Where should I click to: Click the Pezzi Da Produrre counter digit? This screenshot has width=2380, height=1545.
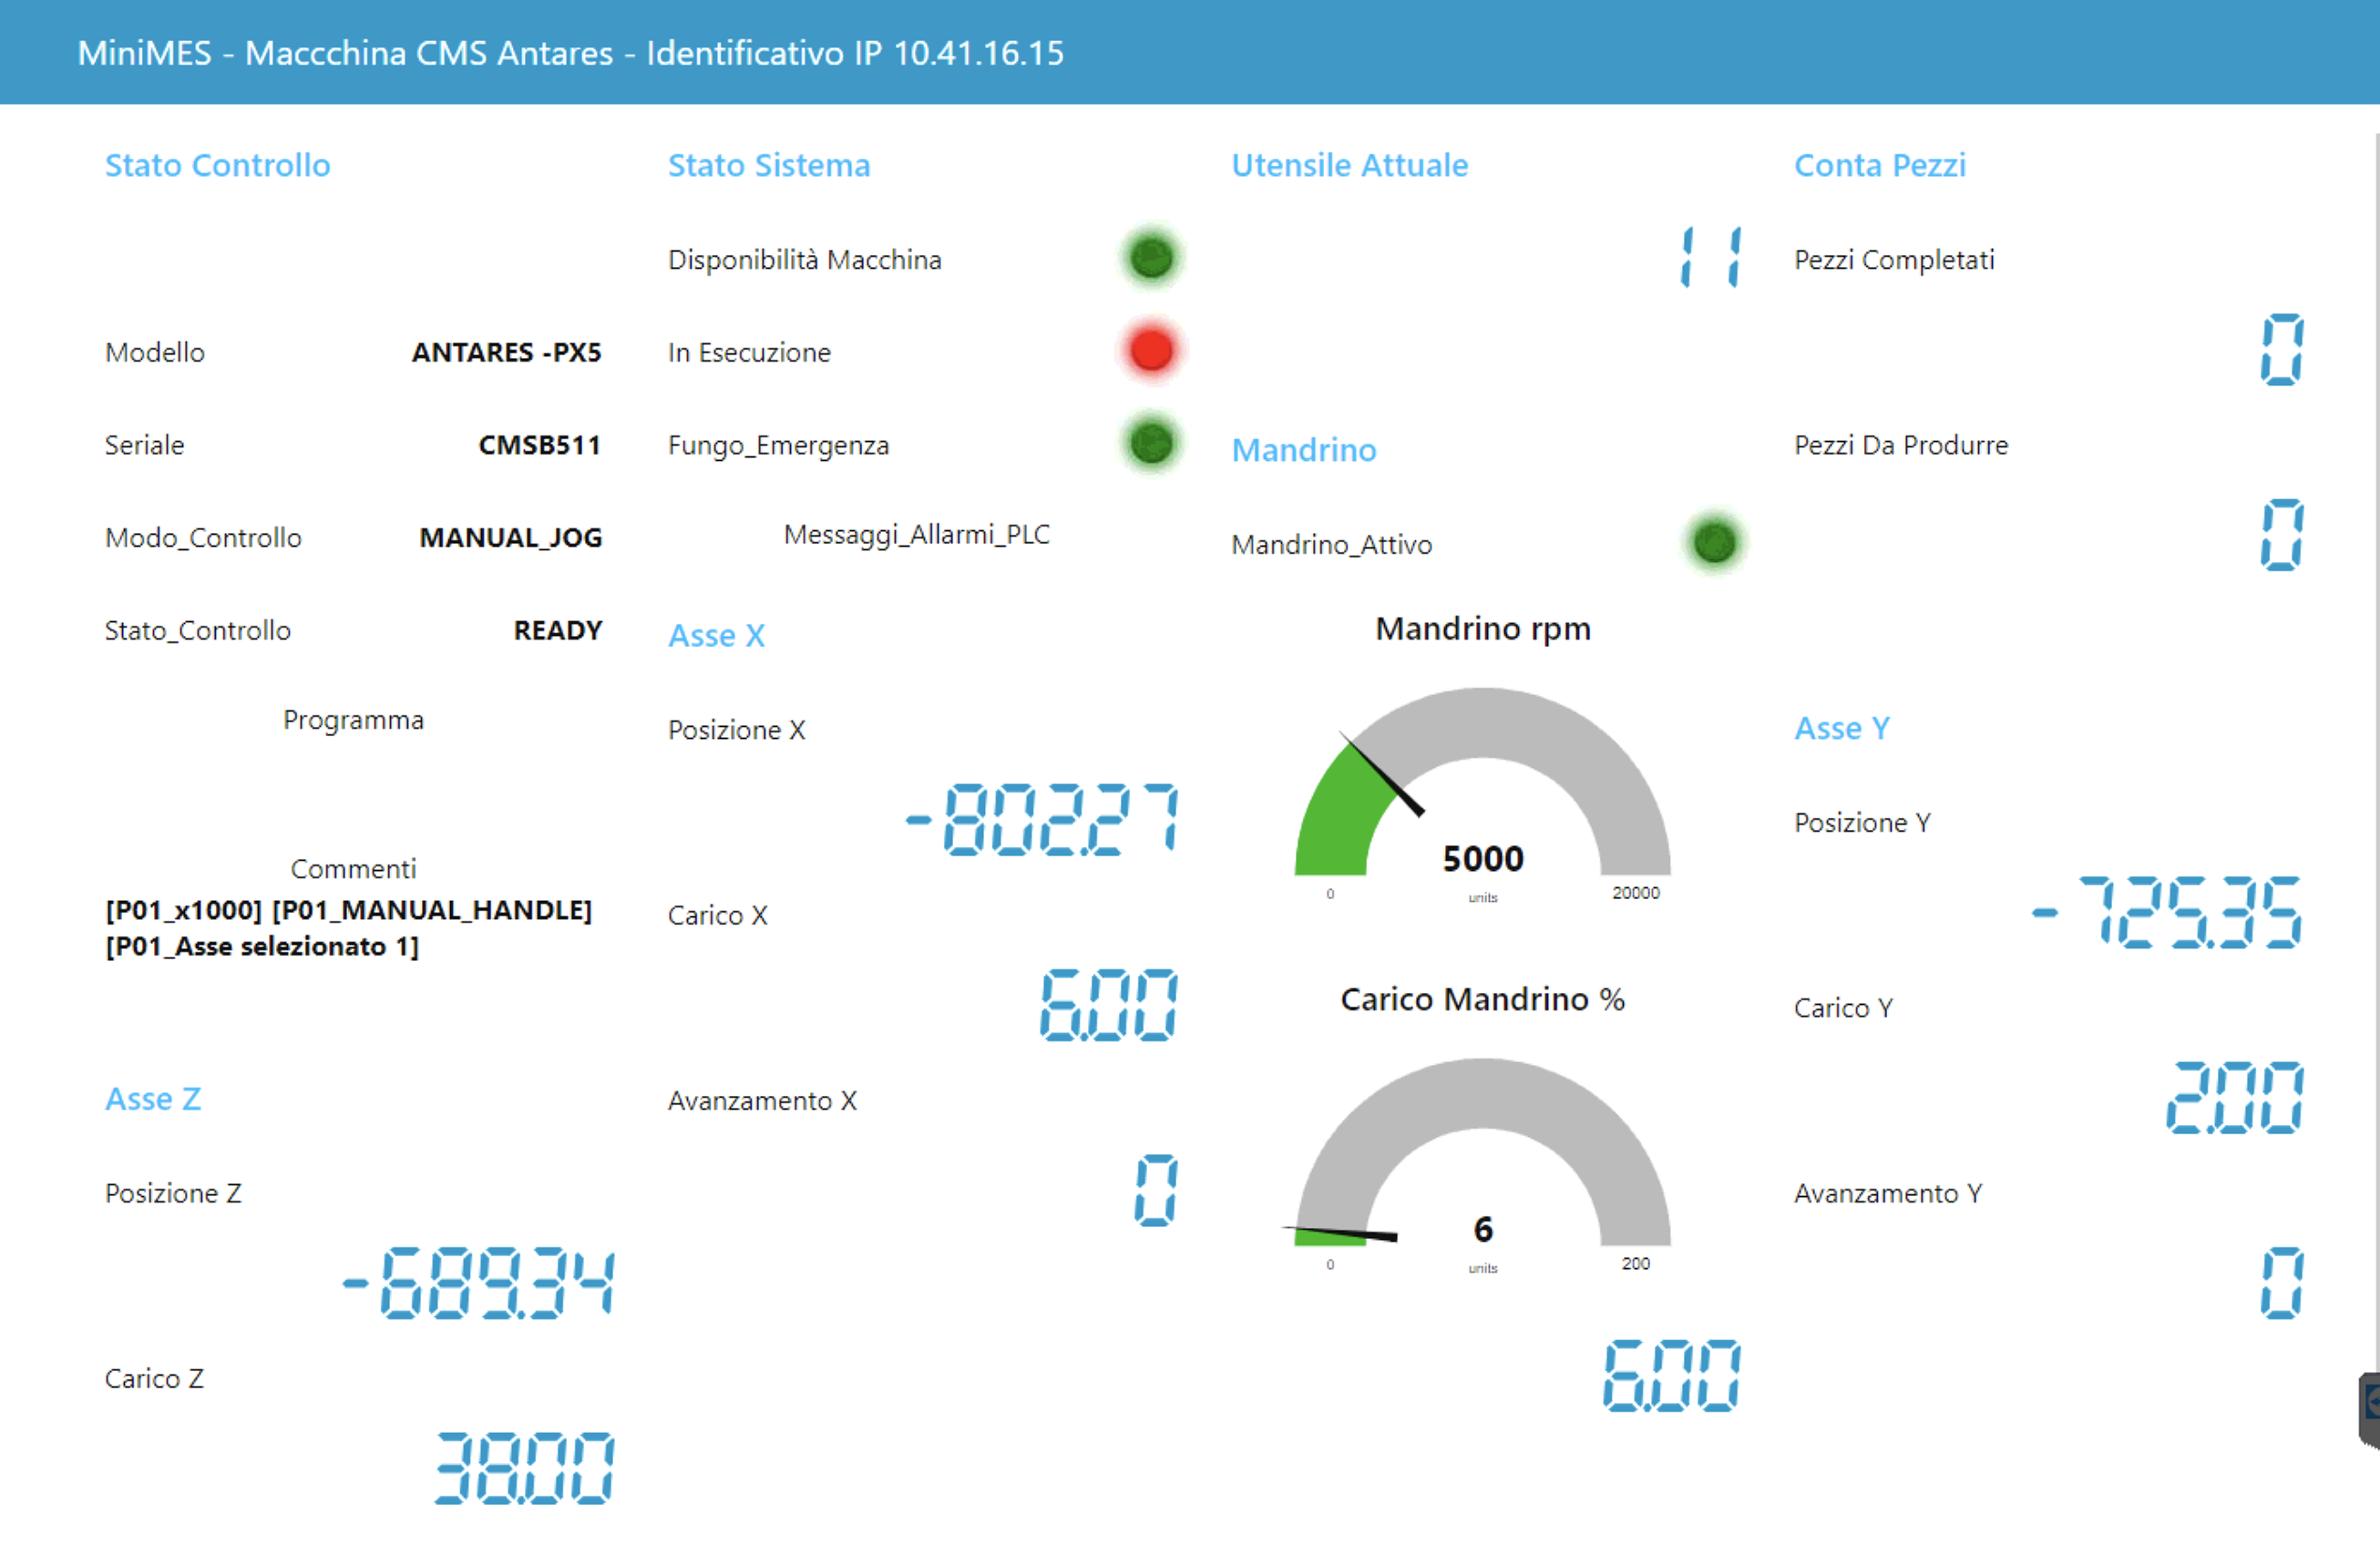click(x=2281, y=535)
